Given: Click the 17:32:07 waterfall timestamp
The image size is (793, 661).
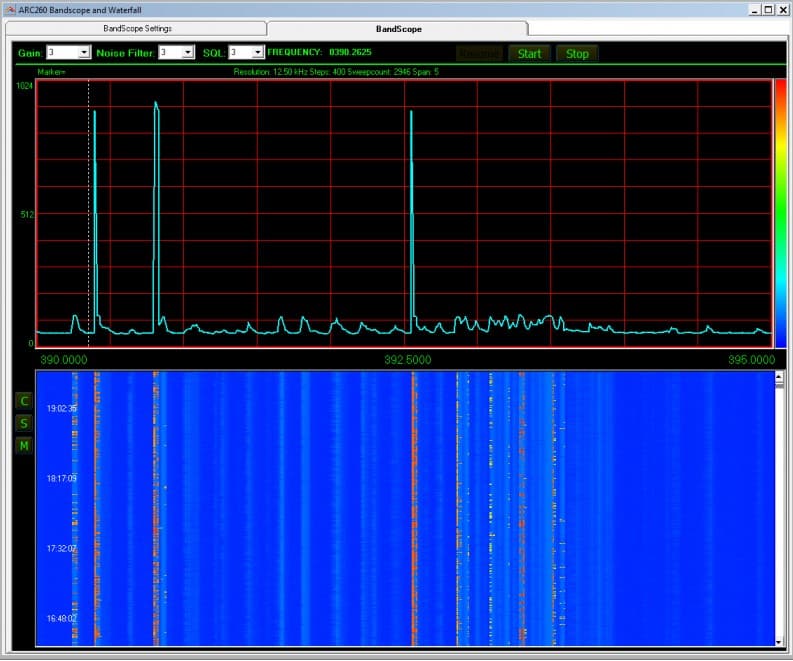Looking at the screenshot, I should pos(62,549).
